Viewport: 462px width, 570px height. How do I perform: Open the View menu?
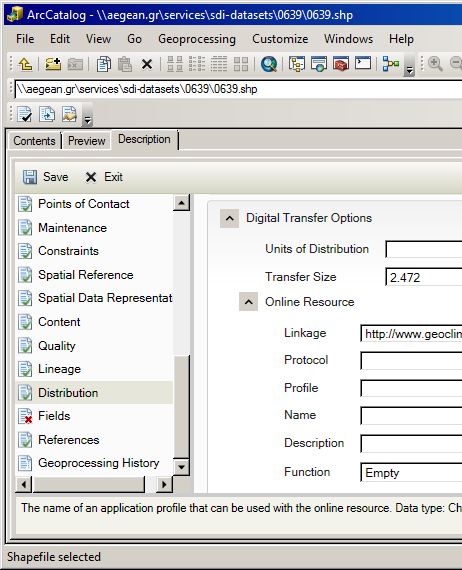(99, 39)
